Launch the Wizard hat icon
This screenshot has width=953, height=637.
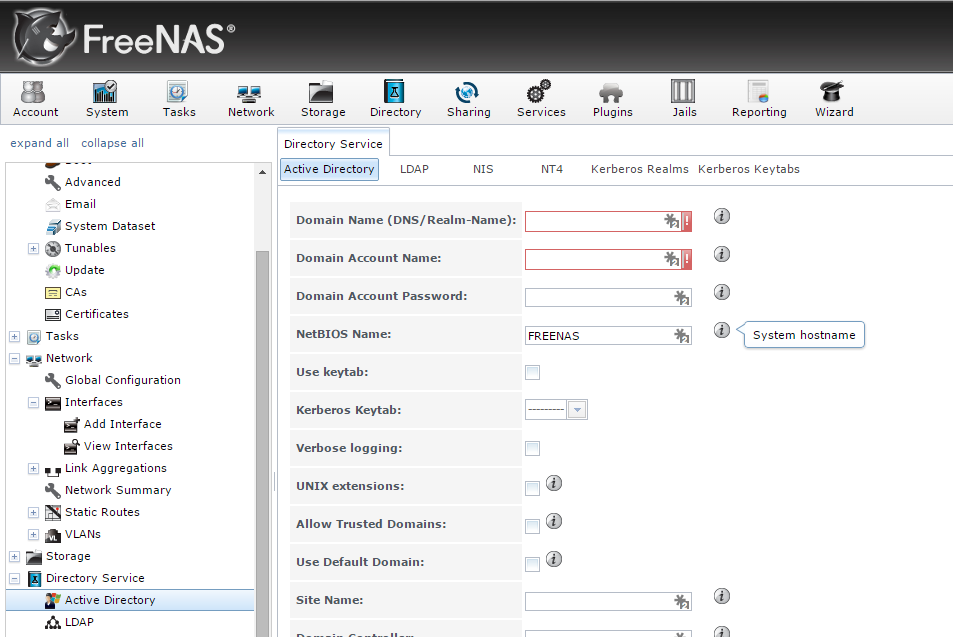click(832, 92)
